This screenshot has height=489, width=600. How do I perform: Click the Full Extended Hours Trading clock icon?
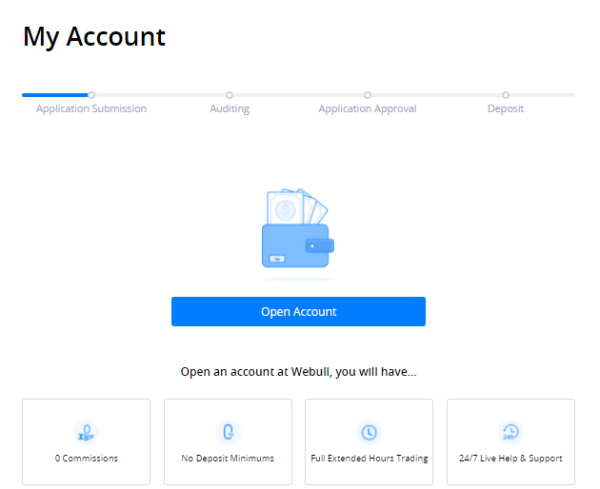369,432
